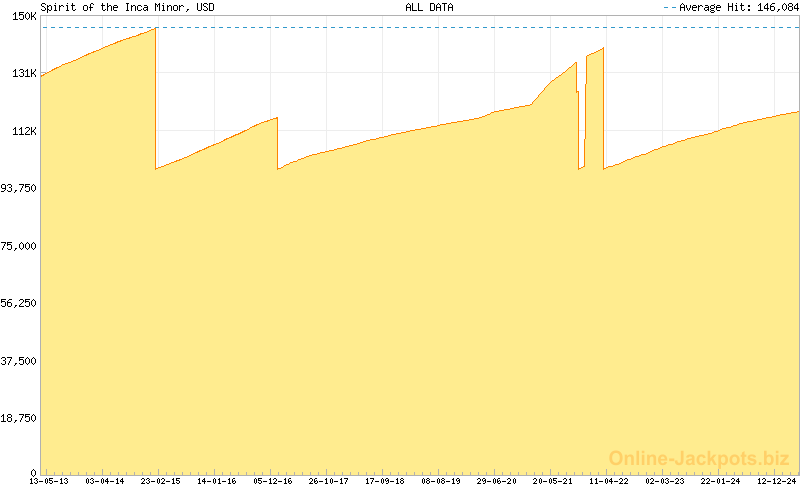Select the 112K y-axis label
This screenshot has width=800, height=490.
coord(25,131)
